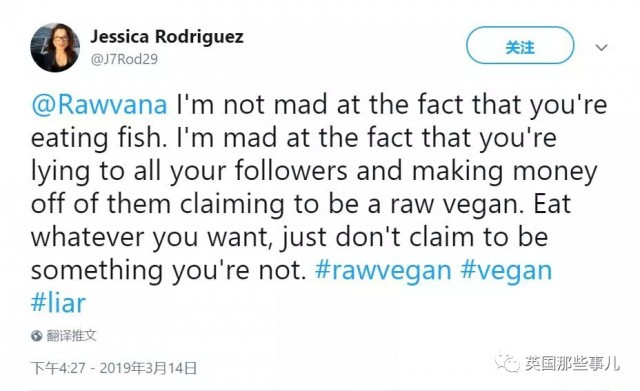
Task: Click the Jessica Rodriguez display name
Action: click(167, 37)
